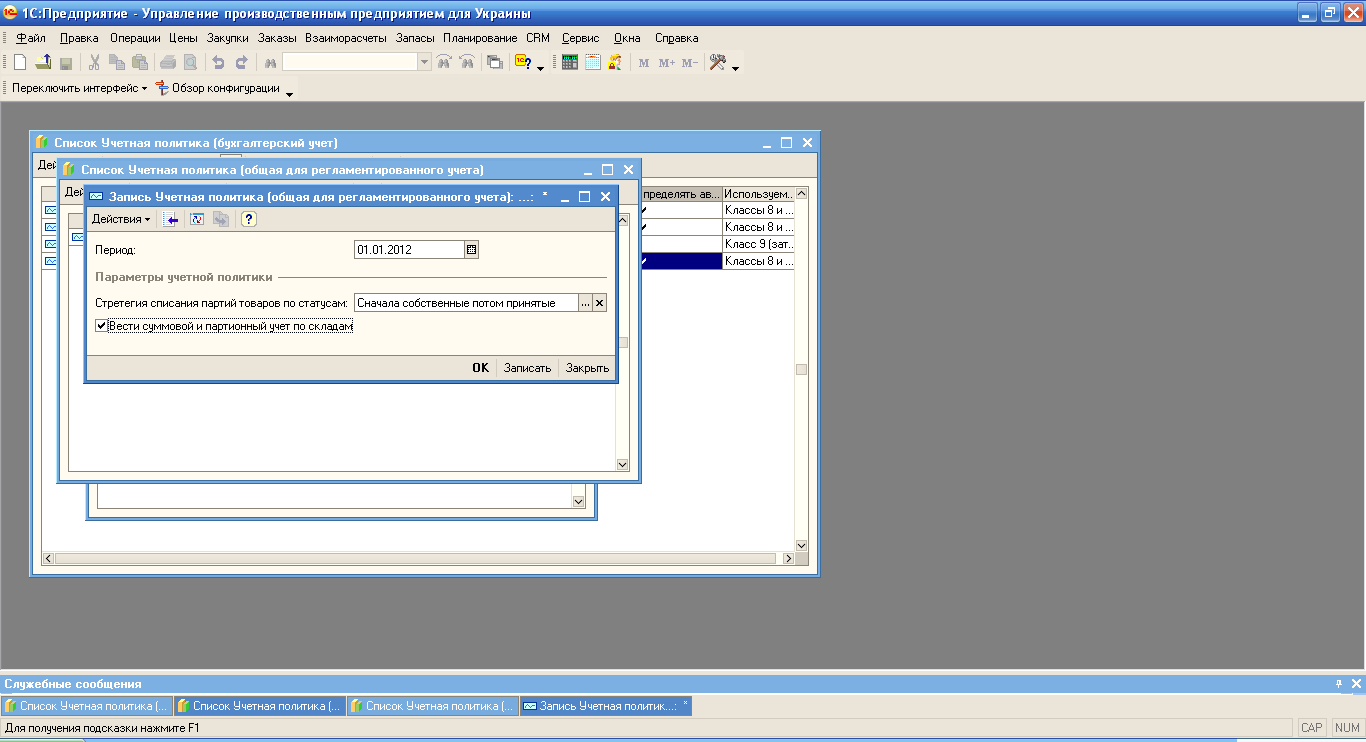
Task: Switch to the 'Запись Учетная политик...' window tab
Action: click(606, 706)
